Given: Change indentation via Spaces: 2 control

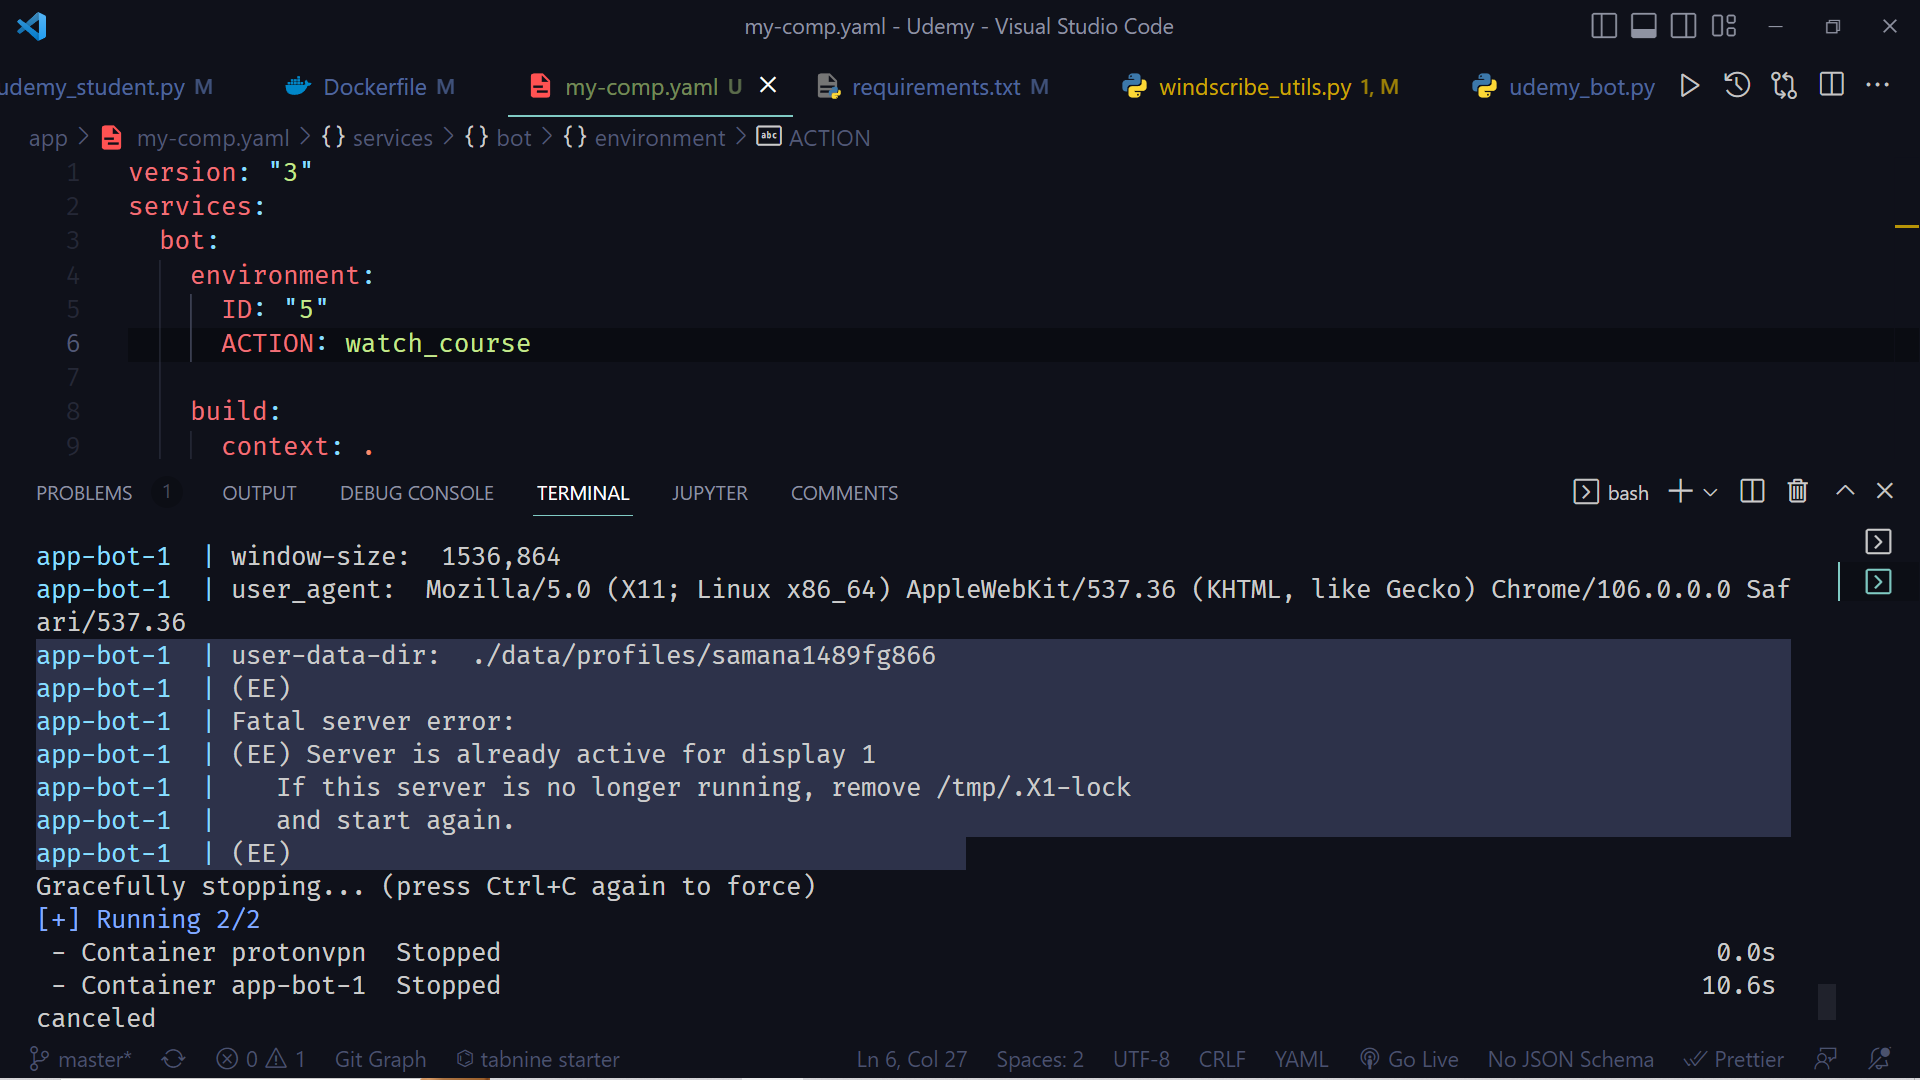Looking at the screenshot, I should coord(1039,1059).
